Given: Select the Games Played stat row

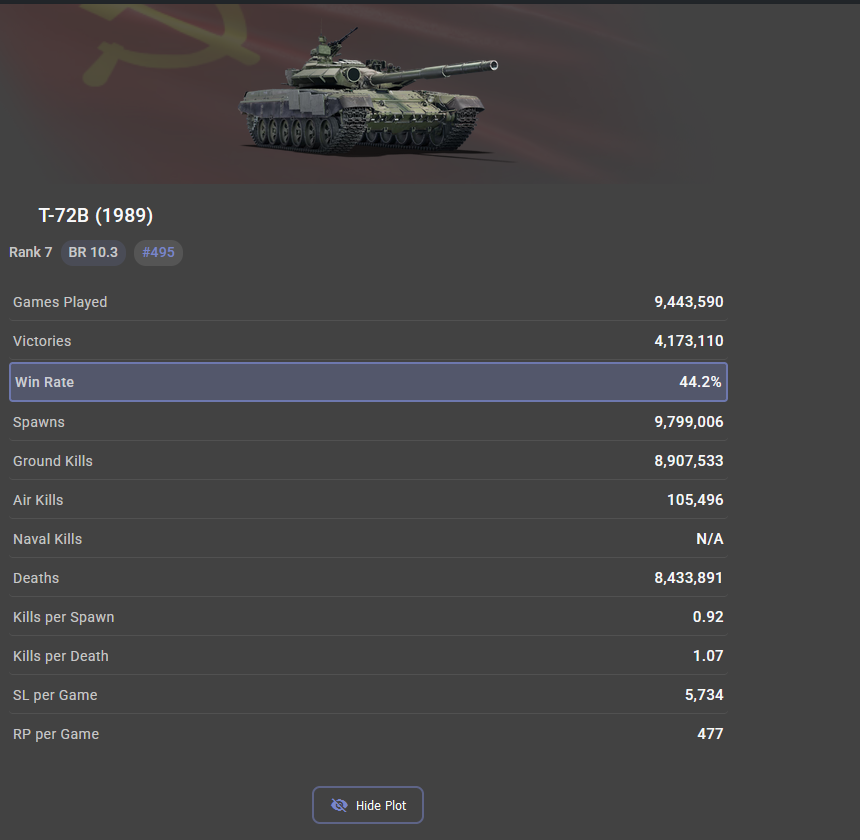Looking at the screenshot, I should (x=369, y=302).
